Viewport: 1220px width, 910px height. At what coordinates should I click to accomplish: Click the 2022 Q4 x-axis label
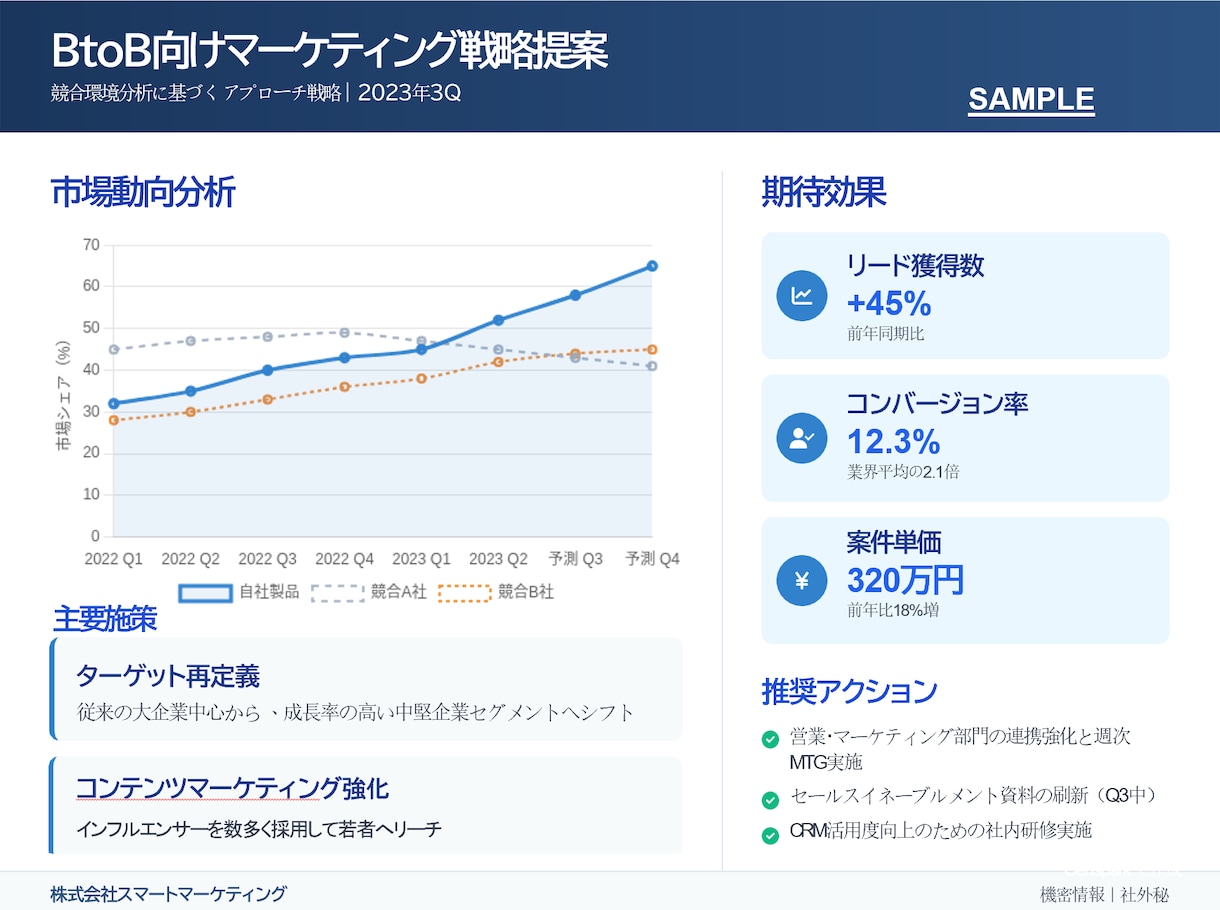coord(345,559)
